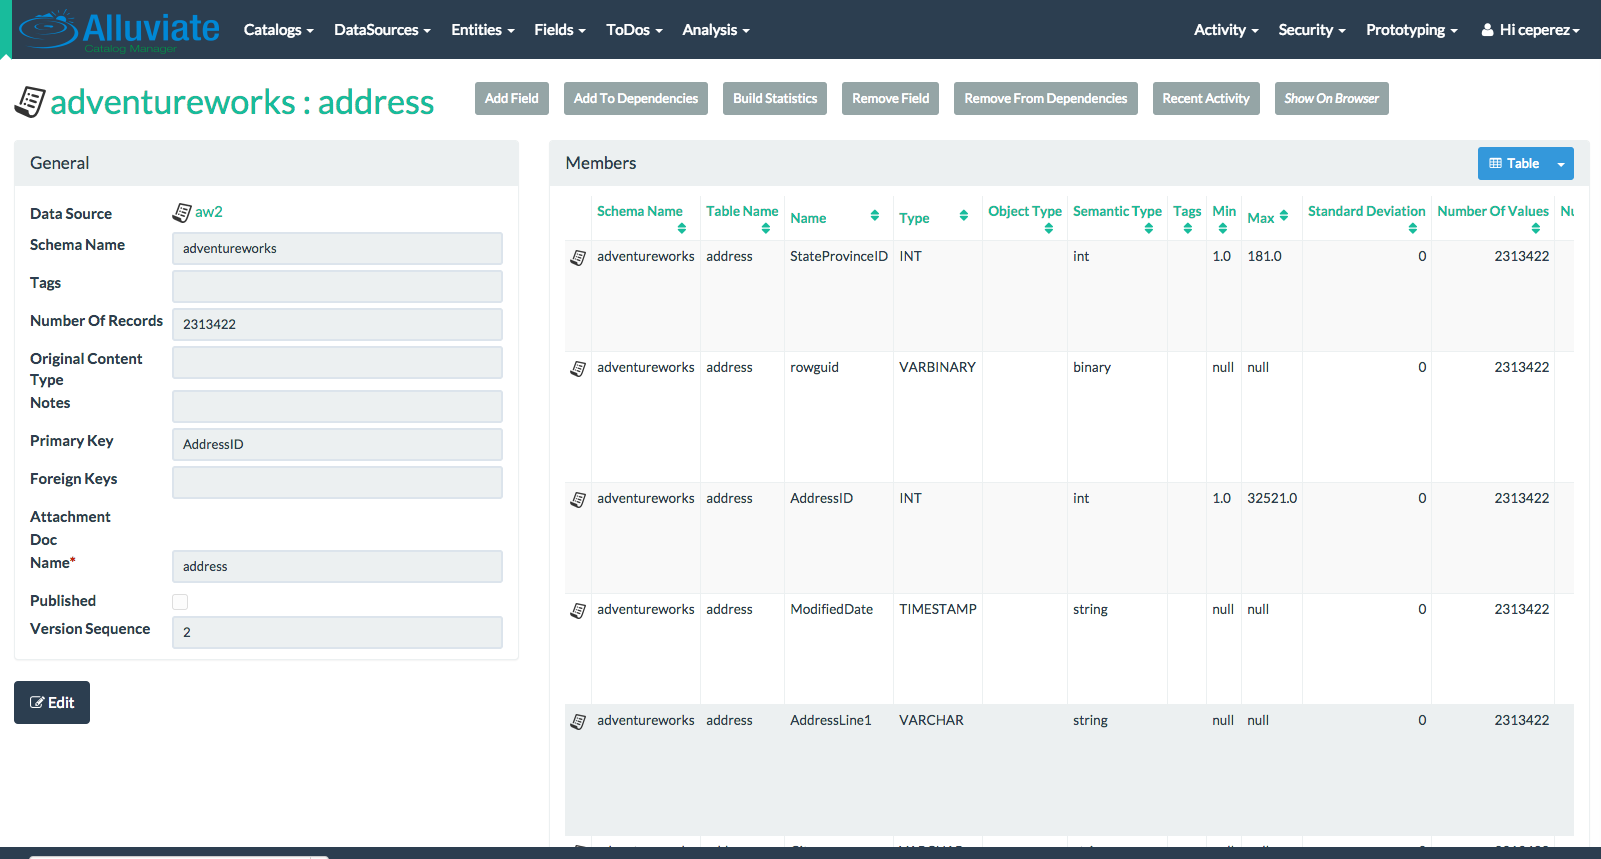This screenshot has height=859, width=1601.
Task: Open ModifiedDate row entity icon
Action: tap(578, 611)
